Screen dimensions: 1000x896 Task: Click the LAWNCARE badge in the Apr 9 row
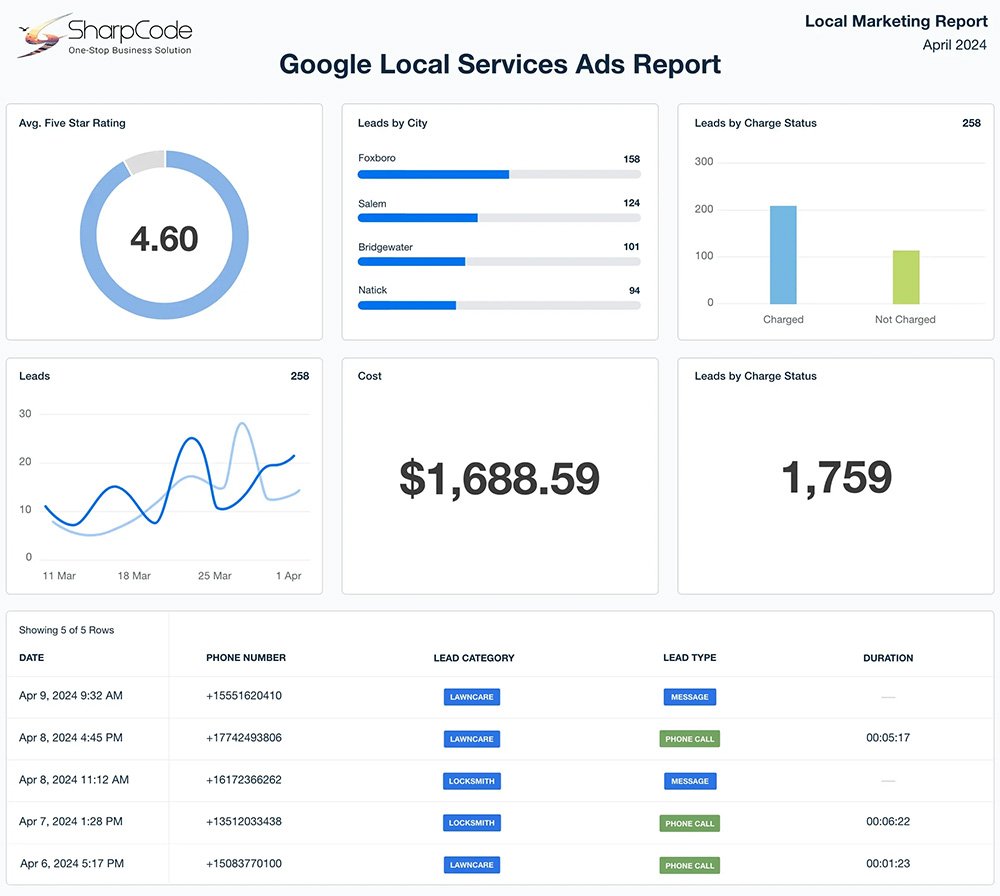472,697
